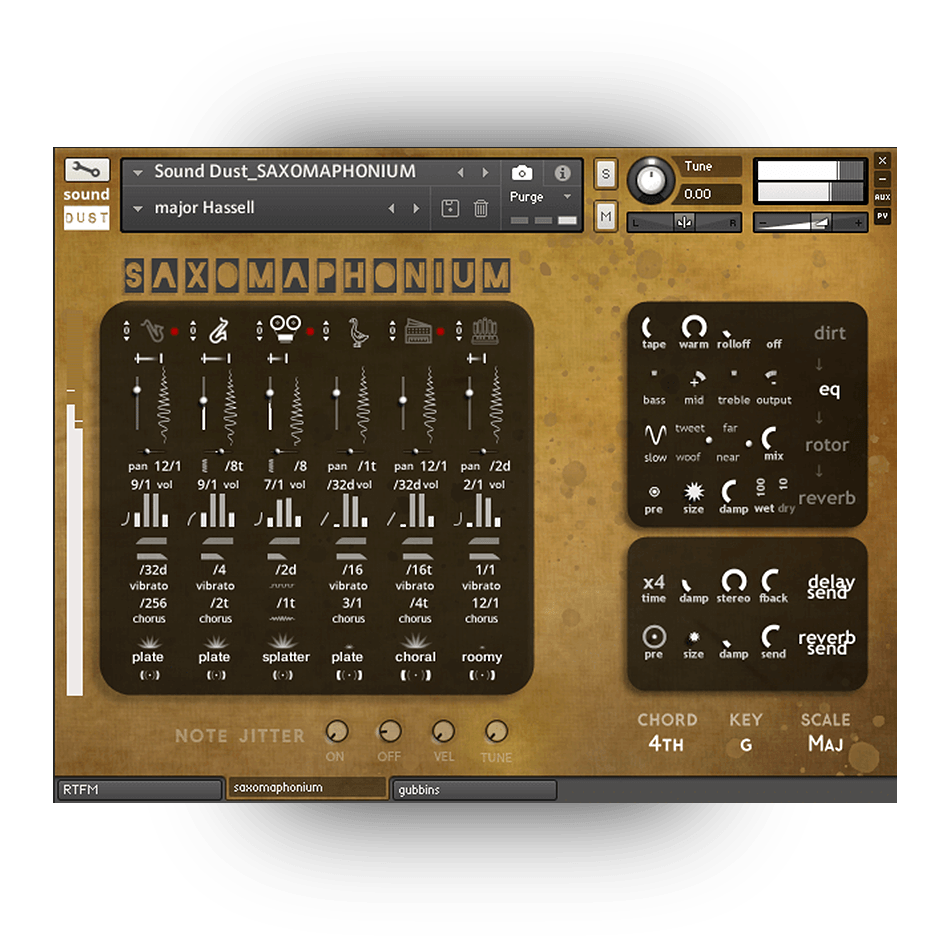Screen dimensions: 950x950
Task: Adjust the pipe organ channel volume fader
Action: 470,402
